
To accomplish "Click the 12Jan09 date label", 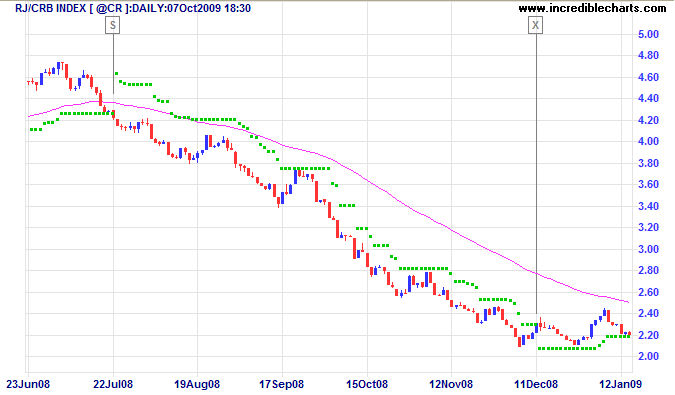I will (x=620, y=384).
